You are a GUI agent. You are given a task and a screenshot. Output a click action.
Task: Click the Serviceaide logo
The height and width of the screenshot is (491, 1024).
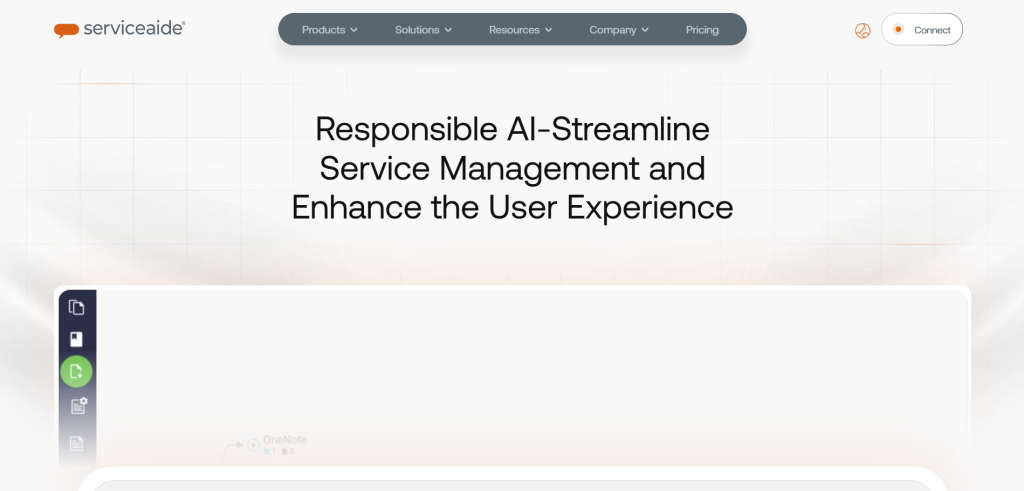tap(119, 29)
